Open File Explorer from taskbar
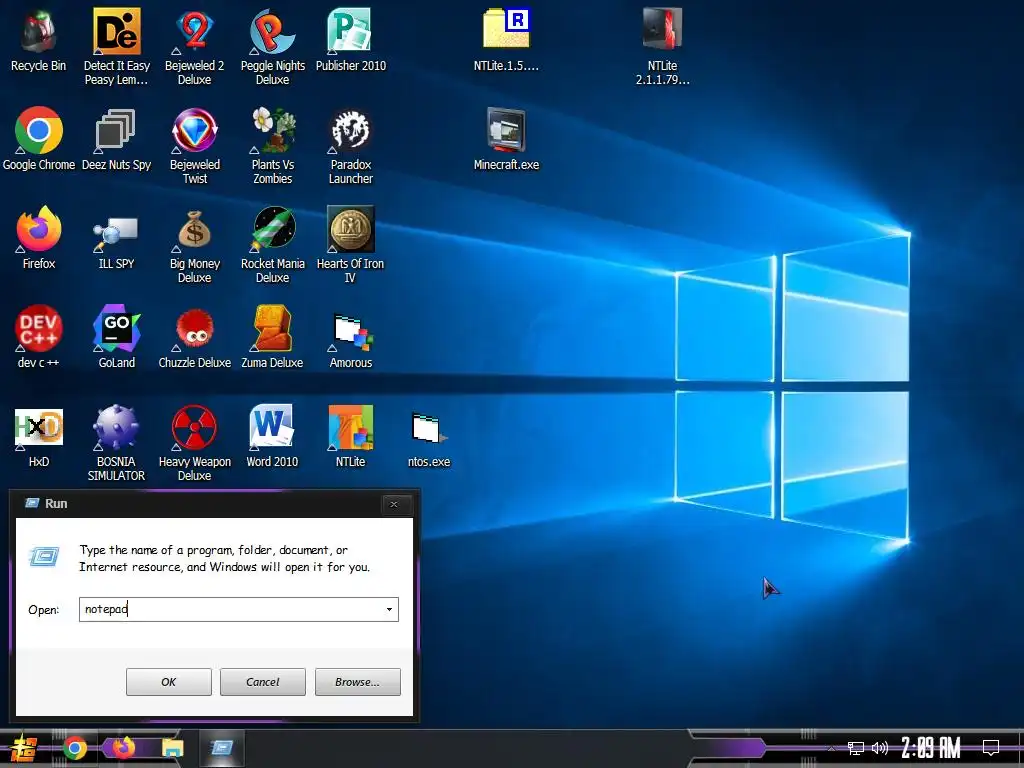 (x=172, y=748)
